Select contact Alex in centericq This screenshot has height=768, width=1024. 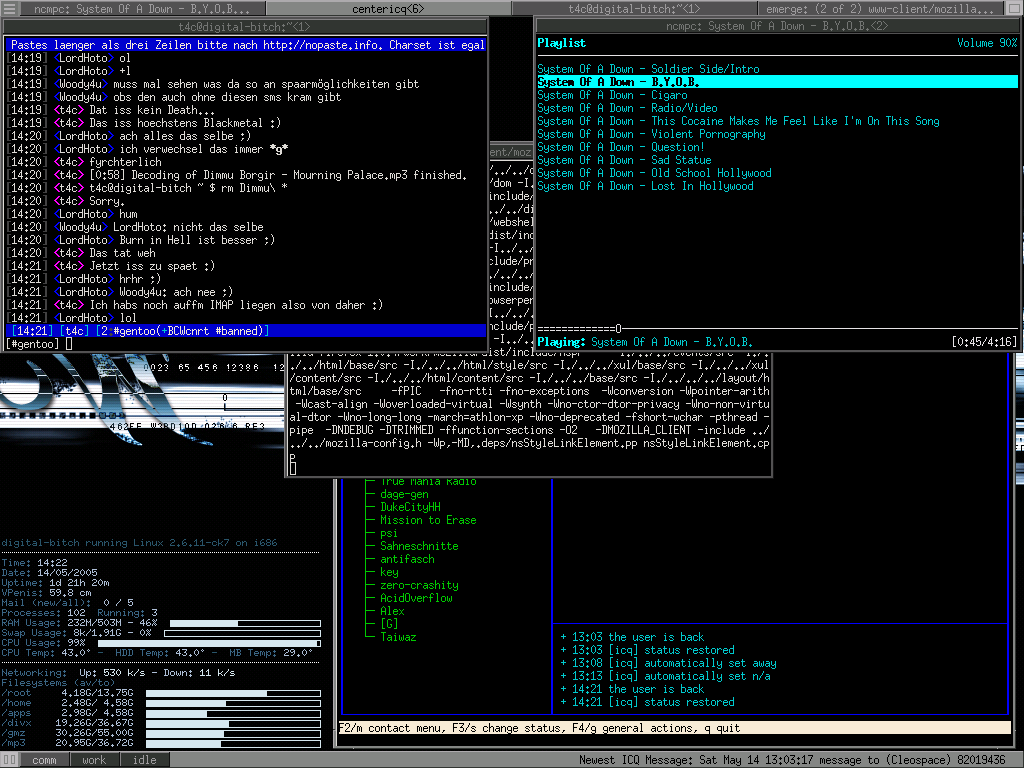tap(392, 611)
